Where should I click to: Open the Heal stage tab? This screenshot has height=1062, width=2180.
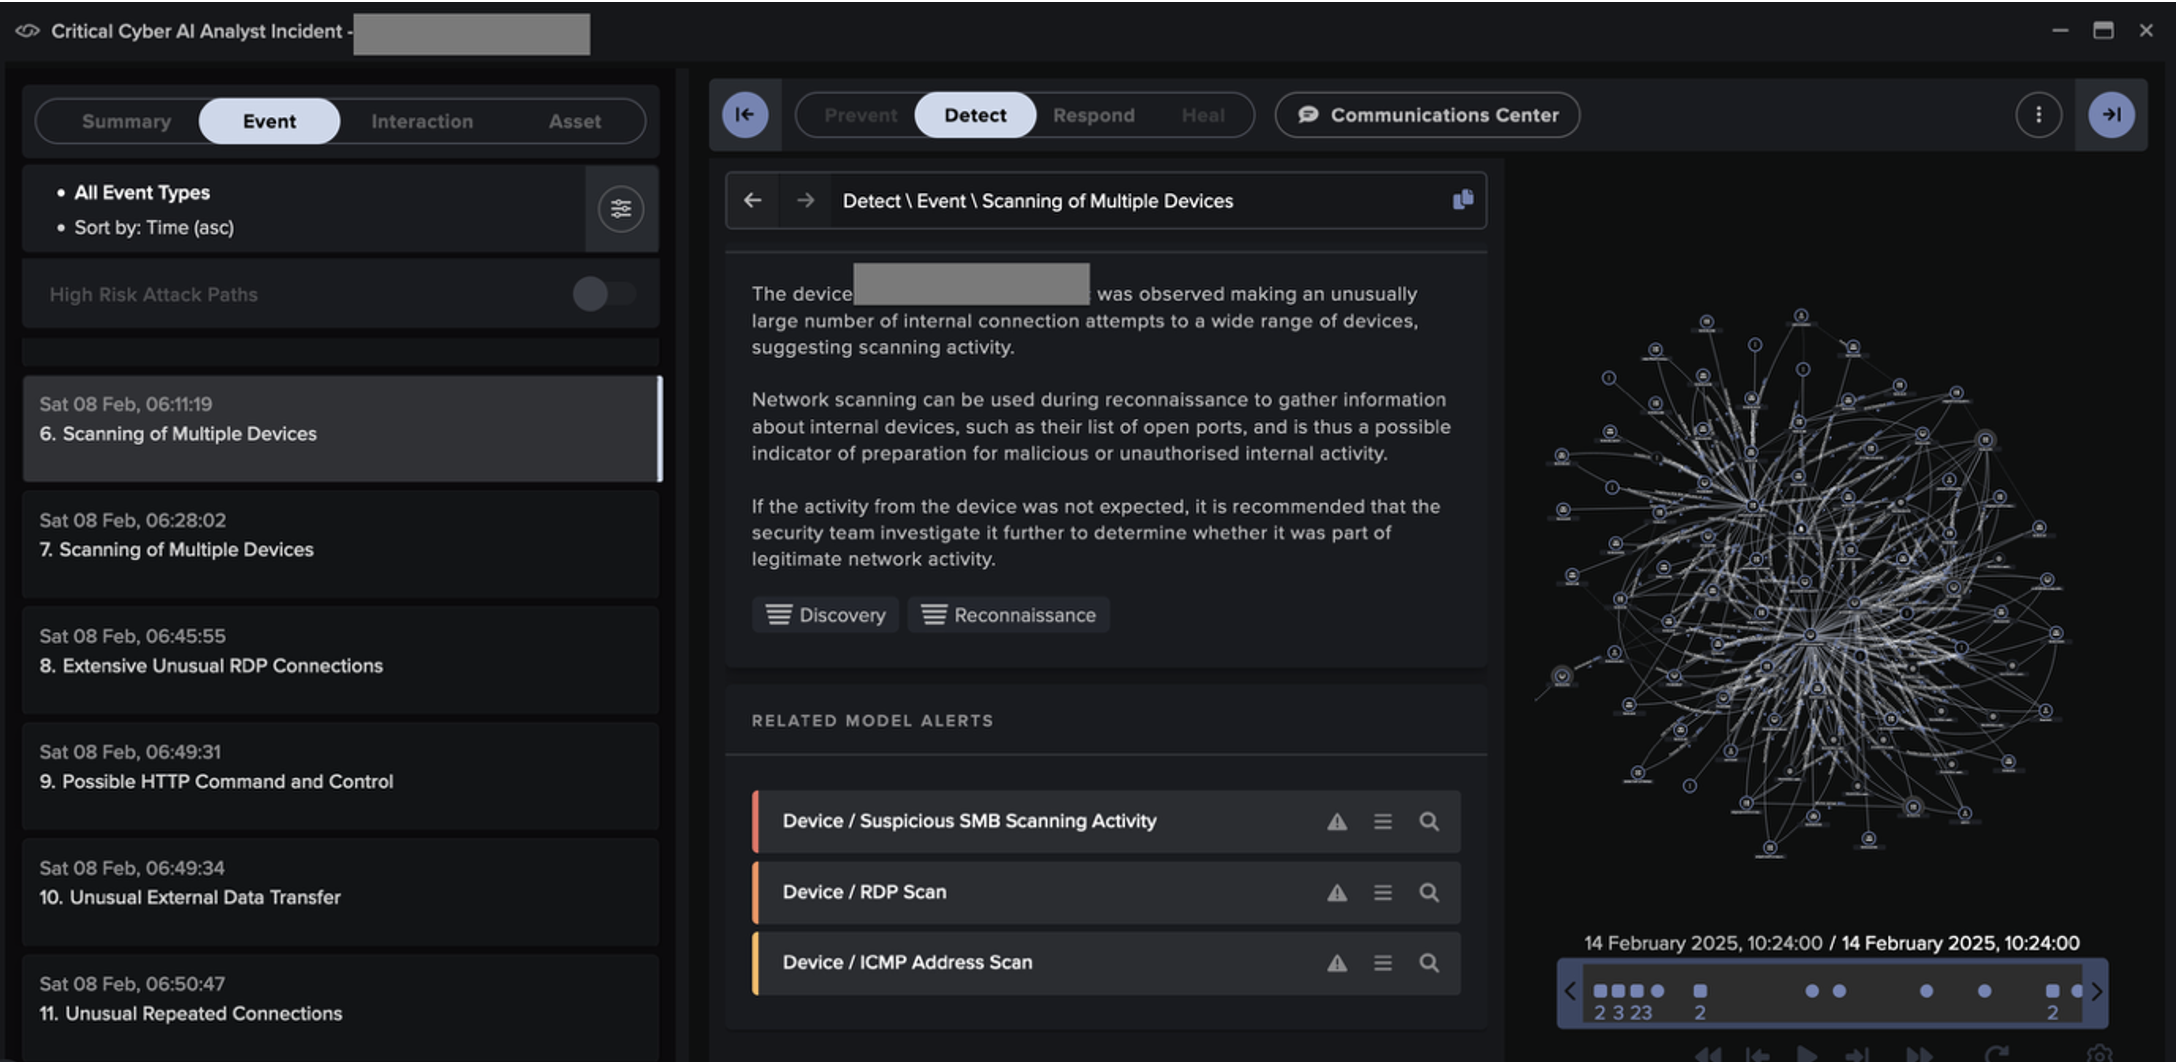1203,115
